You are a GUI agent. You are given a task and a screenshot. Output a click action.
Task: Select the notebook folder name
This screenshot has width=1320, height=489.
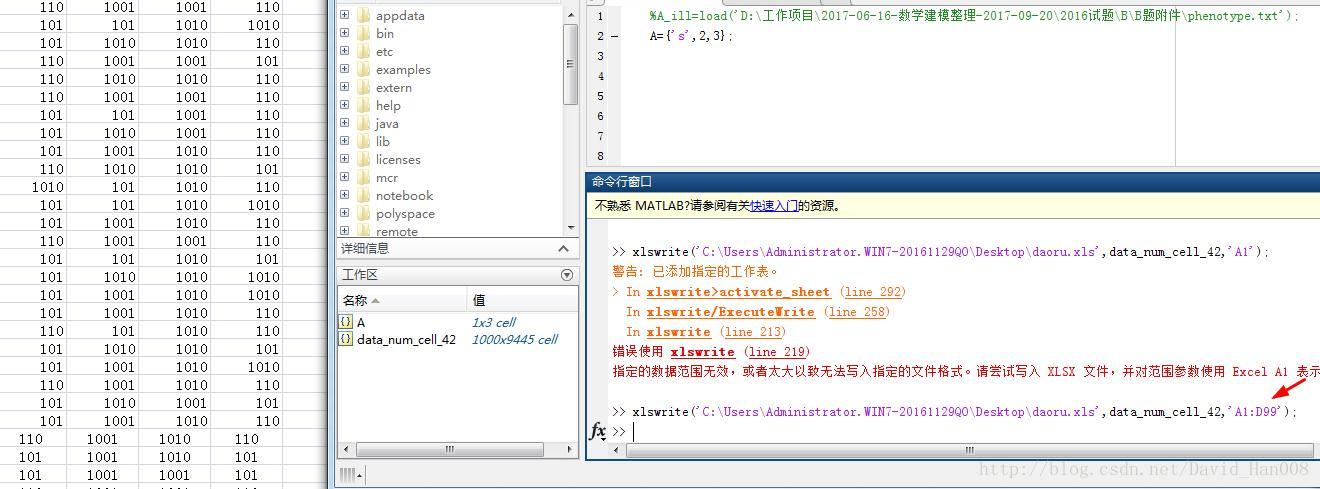tap(404, 195)
